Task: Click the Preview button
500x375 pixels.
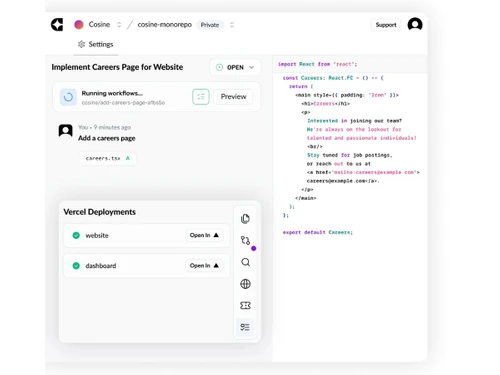Action: 233,97
